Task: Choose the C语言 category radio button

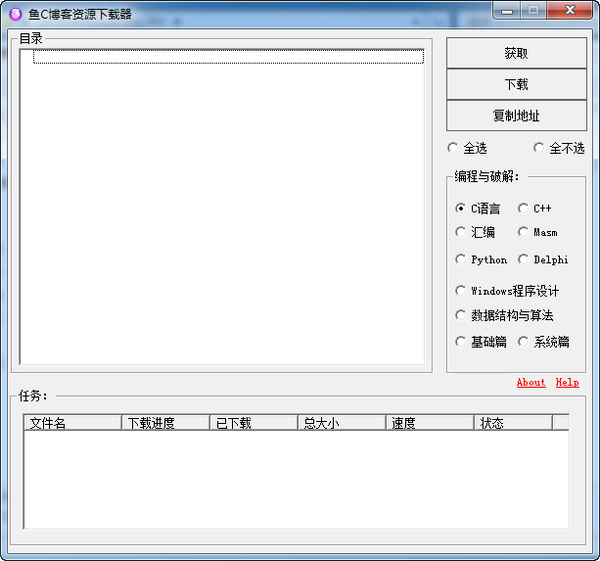Action: tap(460, 208)
